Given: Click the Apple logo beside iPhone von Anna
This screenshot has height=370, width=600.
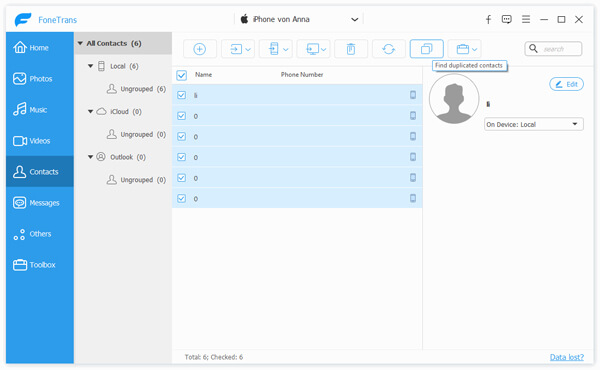Looking at the screenshot, I should (244, 19).
